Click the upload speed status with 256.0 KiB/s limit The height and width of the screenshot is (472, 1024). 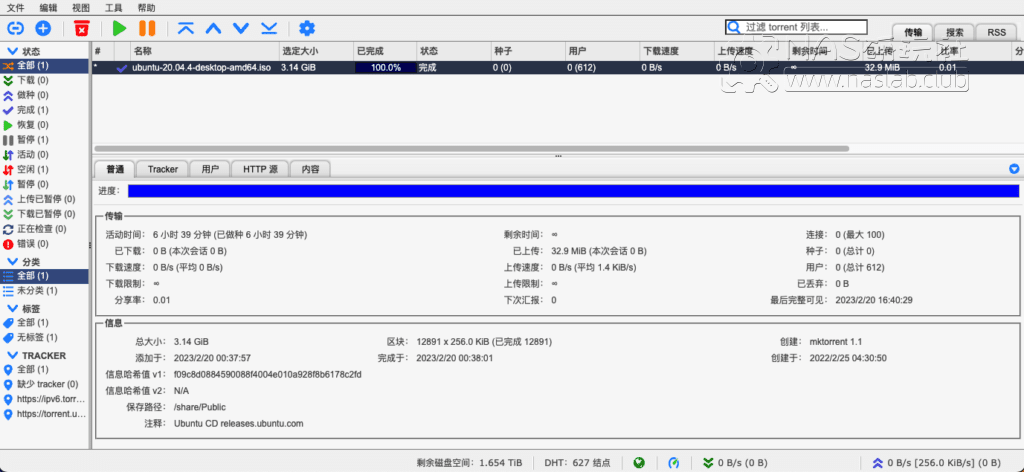(x=937, y=463)
